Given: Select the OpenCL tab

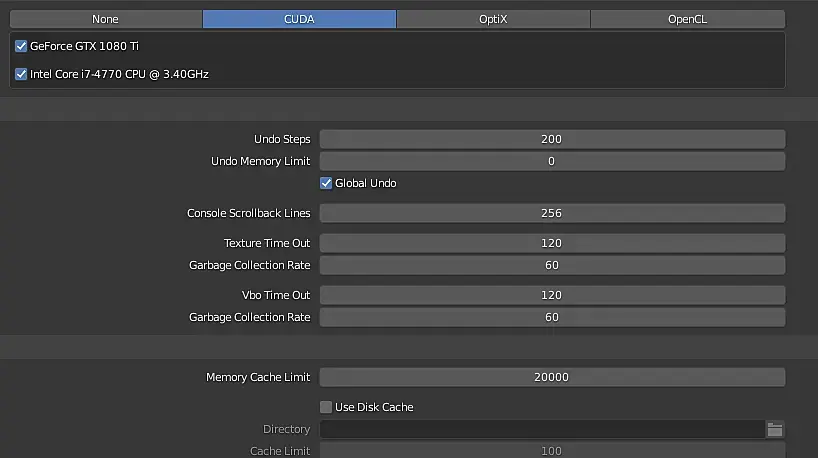Looking at the screenshot, I should point(687,19).
